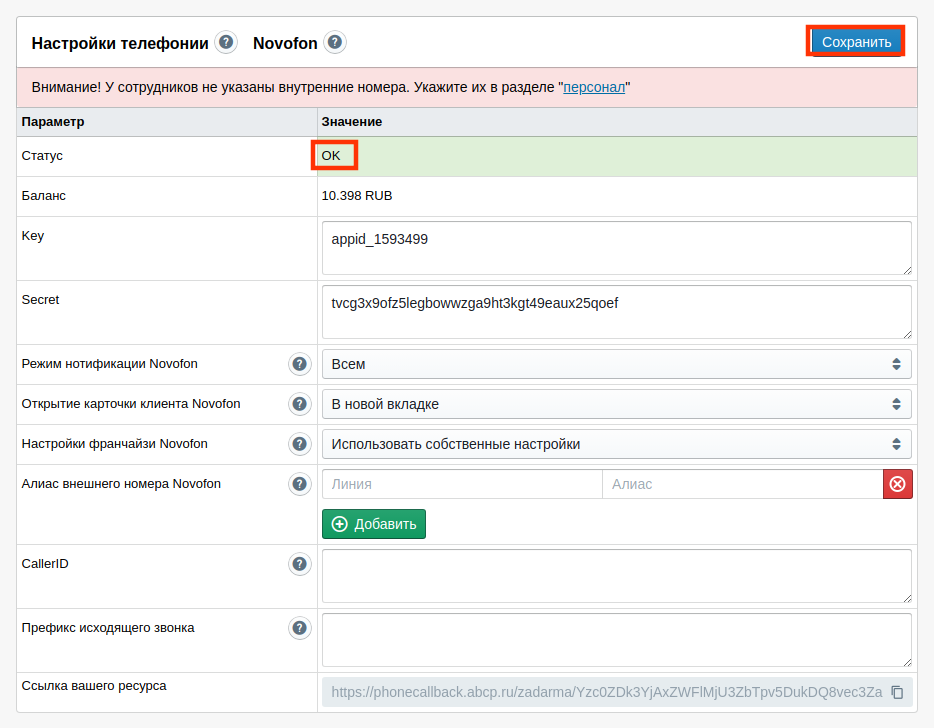
Task: Remove the alias row with red delete button
Action: click(898, 484)
